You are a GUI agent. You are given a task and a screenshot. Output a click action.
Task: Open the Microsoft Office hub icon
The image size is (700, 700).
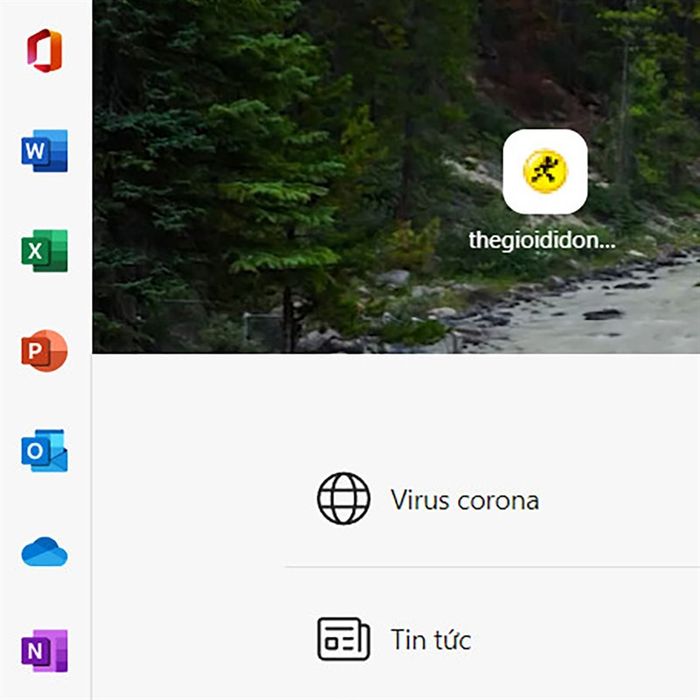[x=44, y=51]
